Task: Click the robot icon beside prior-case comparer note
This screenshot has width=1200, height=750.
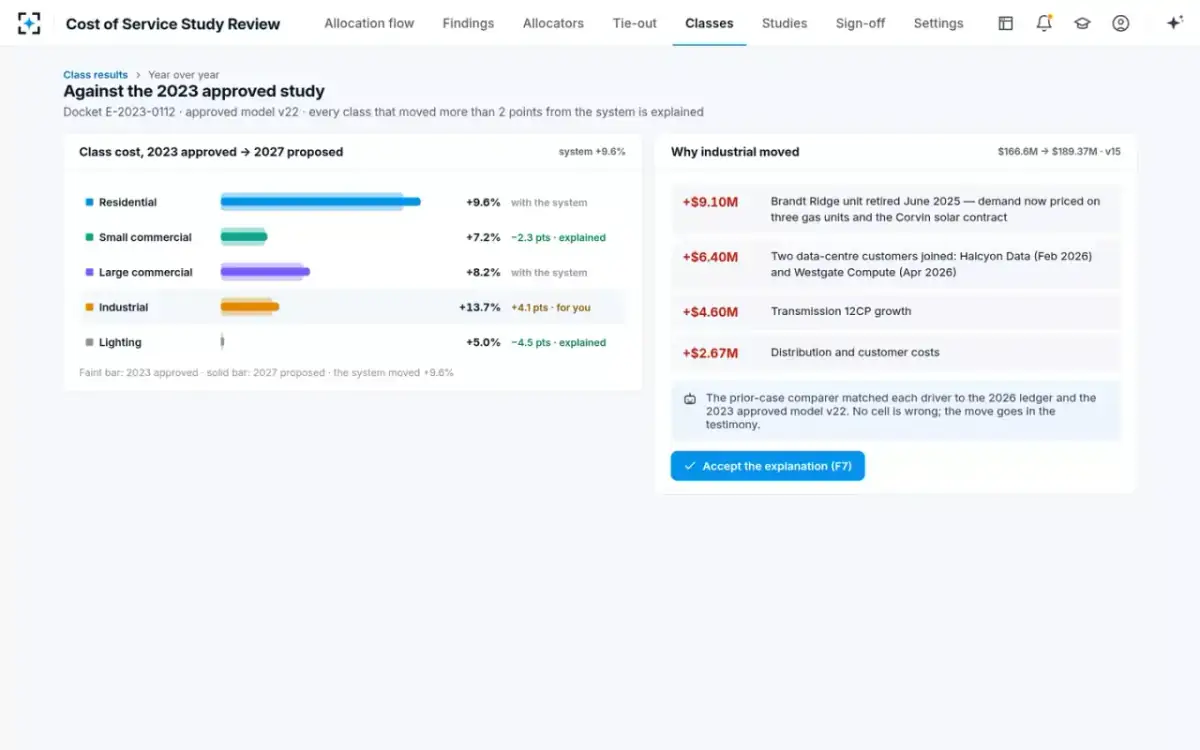Action: pyautogui.click(x=690, y=399)
